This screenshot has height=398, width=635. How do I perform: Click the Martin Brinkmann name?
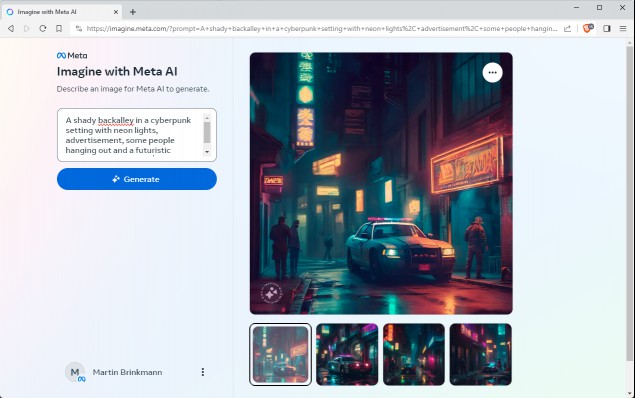tap(127, 372)
